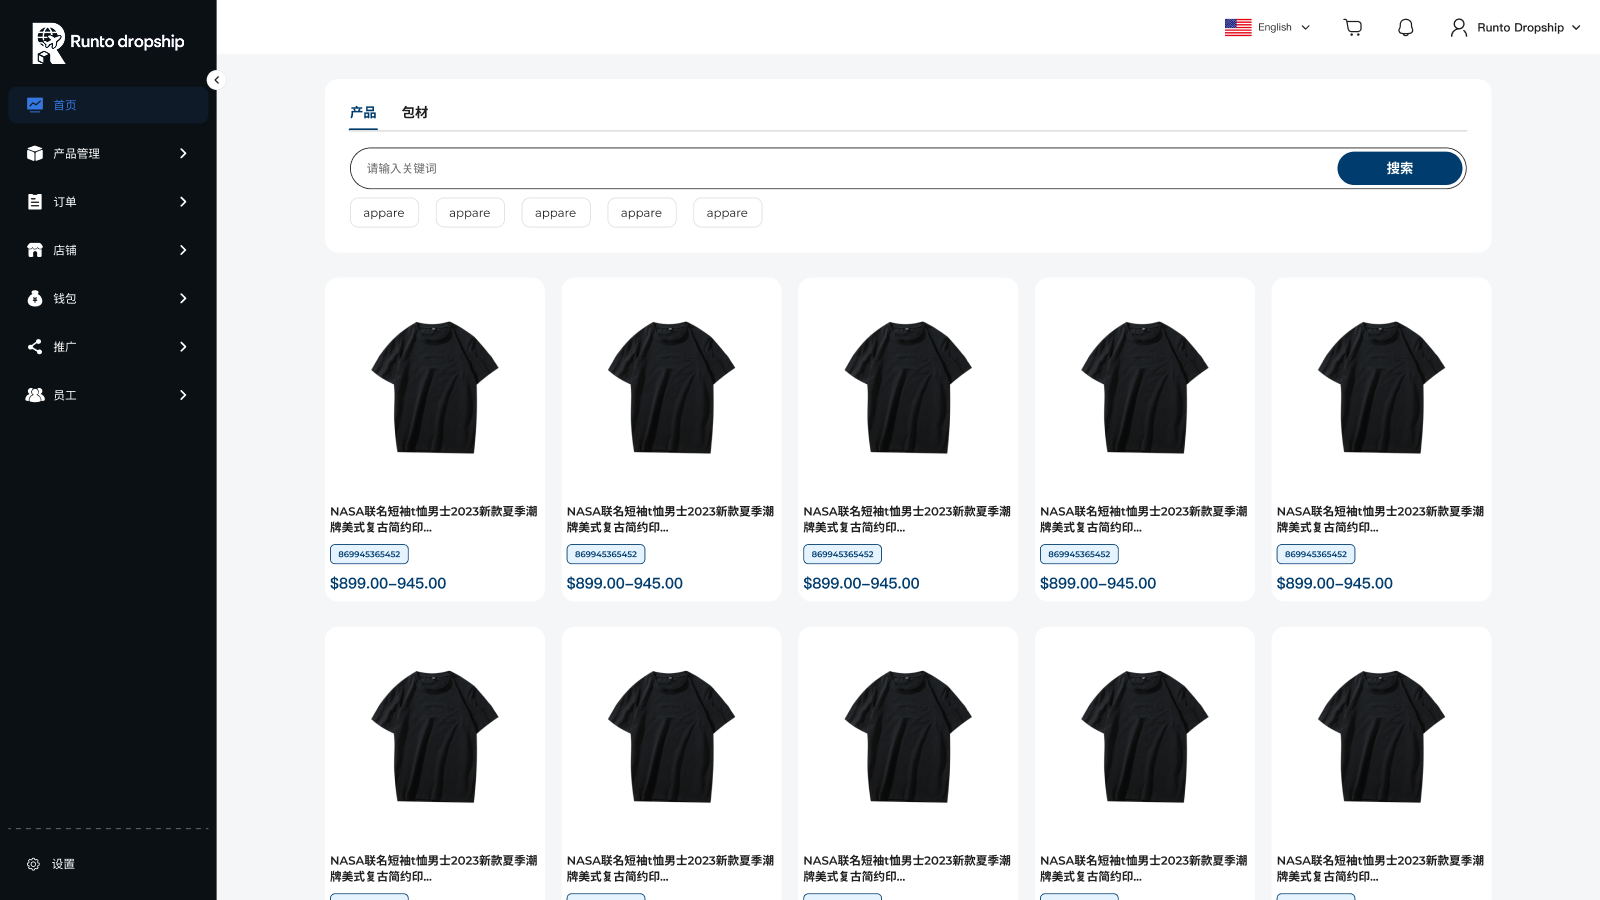The height and width of the screenshot is (900, 1600).
Task: Select the 产品管理 box icon
Action: click(x=35, y=153)
